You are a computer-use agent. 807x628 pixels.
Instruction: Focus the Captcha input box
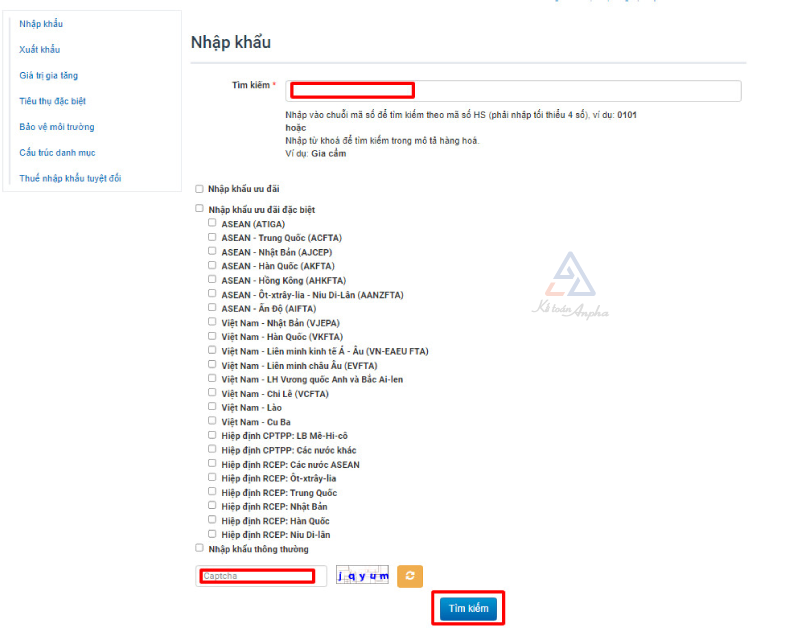coord(260,576)
